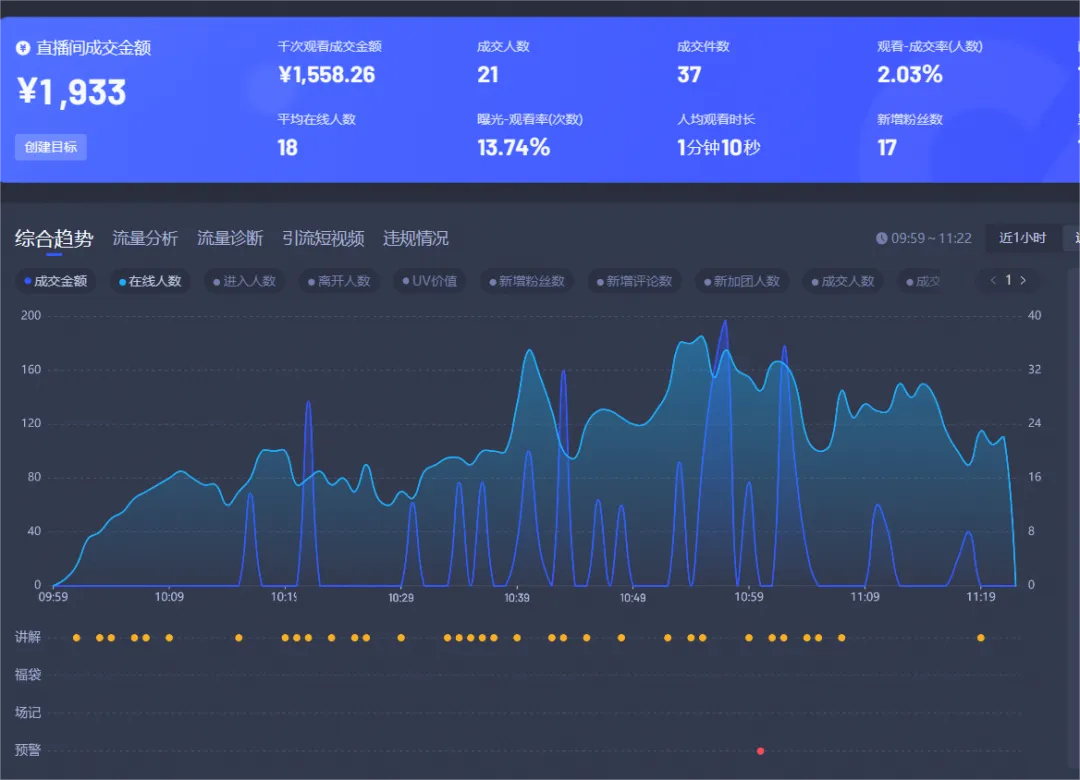Show the 新增粉丝数 series on chart
Viewport: 1080px width, 780px height.
click(x=527, y=281)
